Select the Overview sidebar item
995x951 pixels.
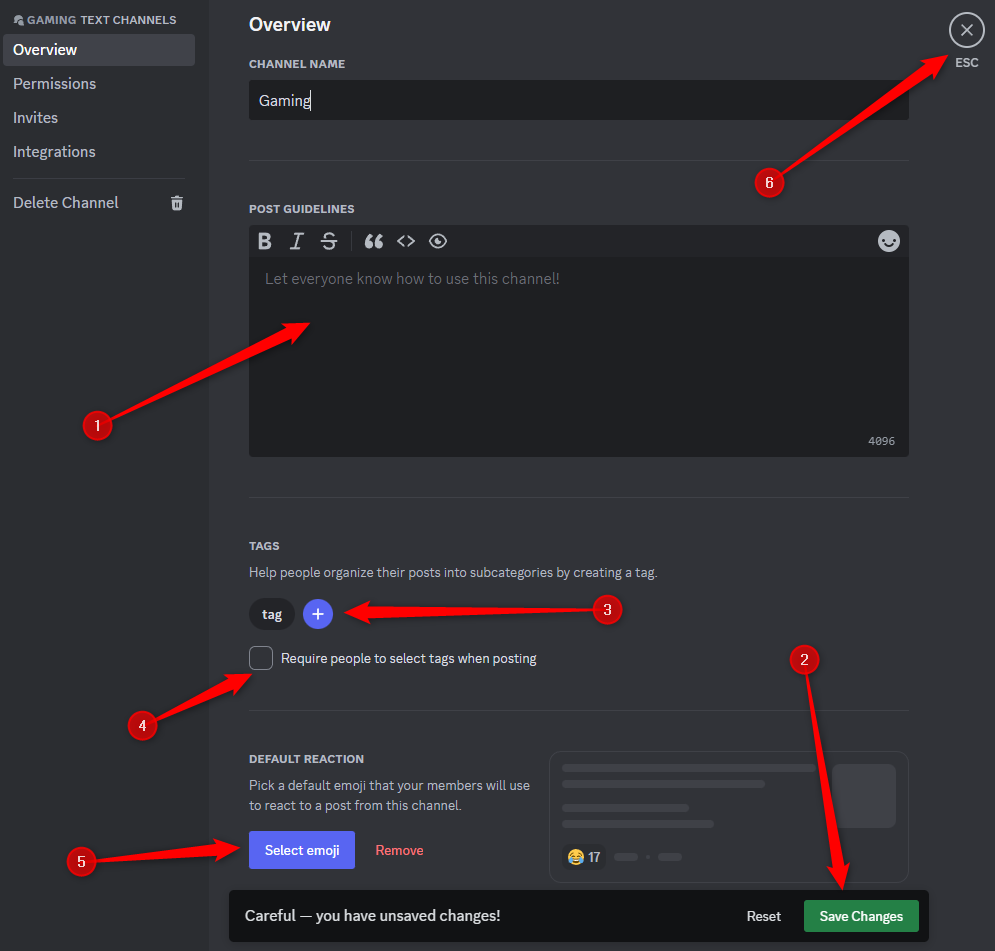[44, 49]
